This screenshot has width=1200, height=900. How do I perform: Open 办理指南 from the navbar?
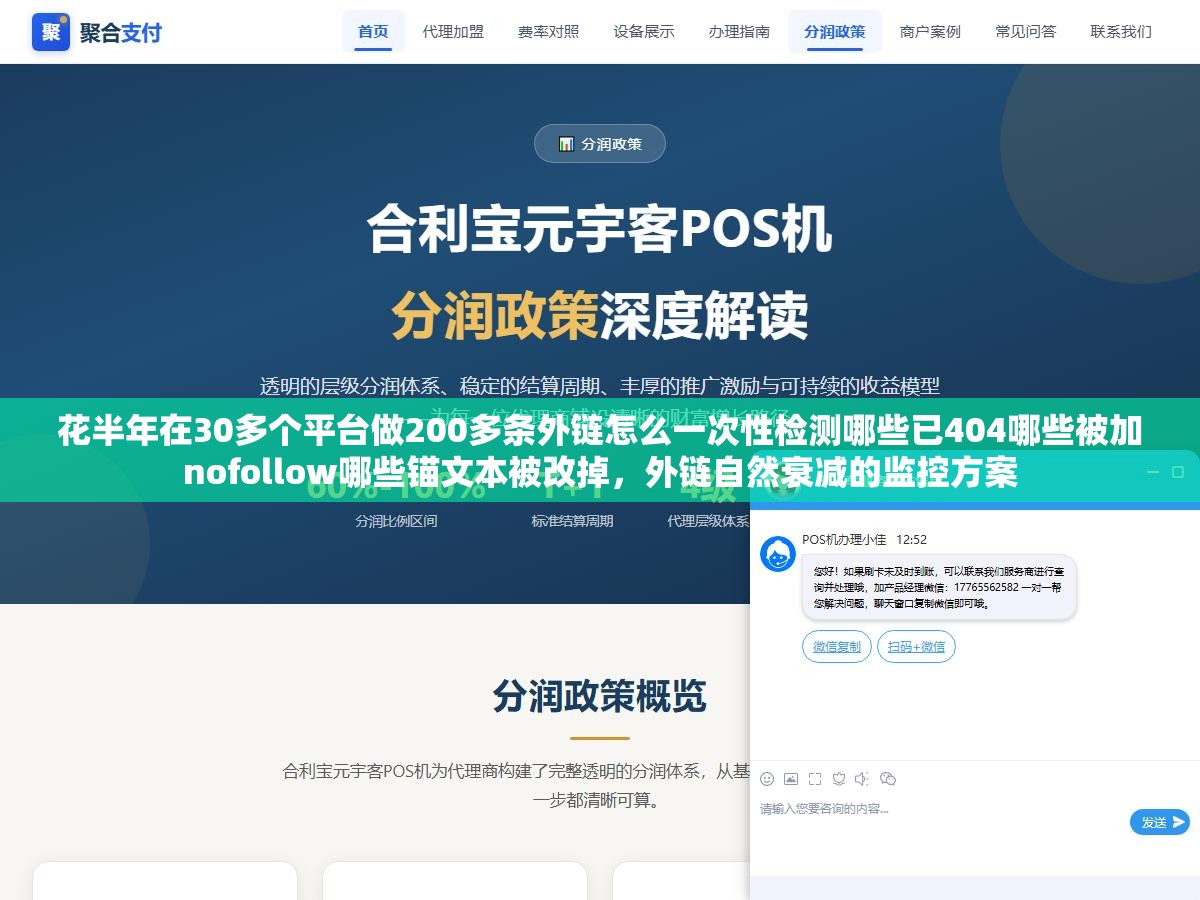click(x=739, y=31)
